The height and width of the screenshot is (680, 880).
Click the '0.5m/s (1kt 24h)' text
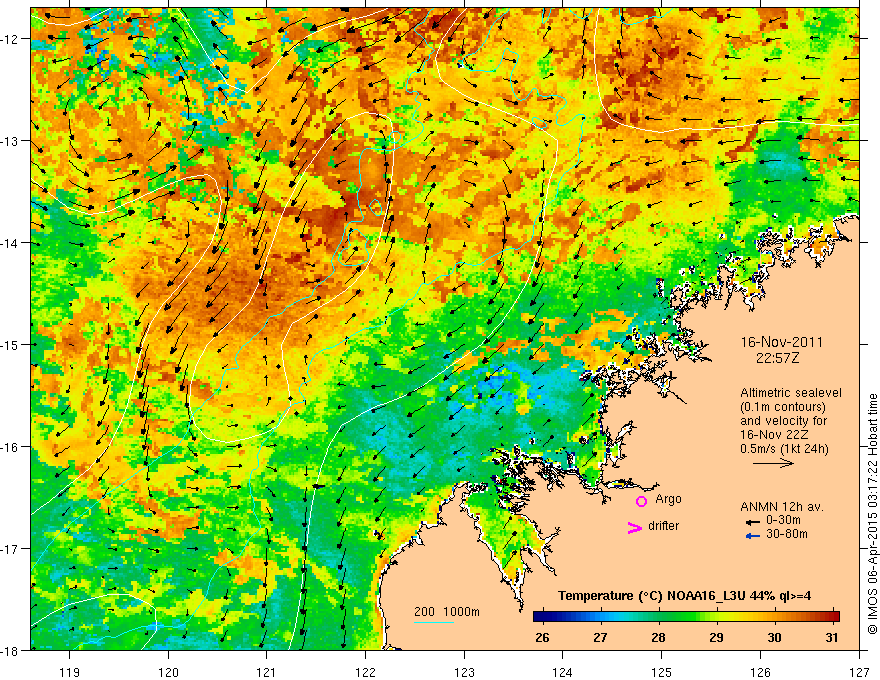[784, 448]
